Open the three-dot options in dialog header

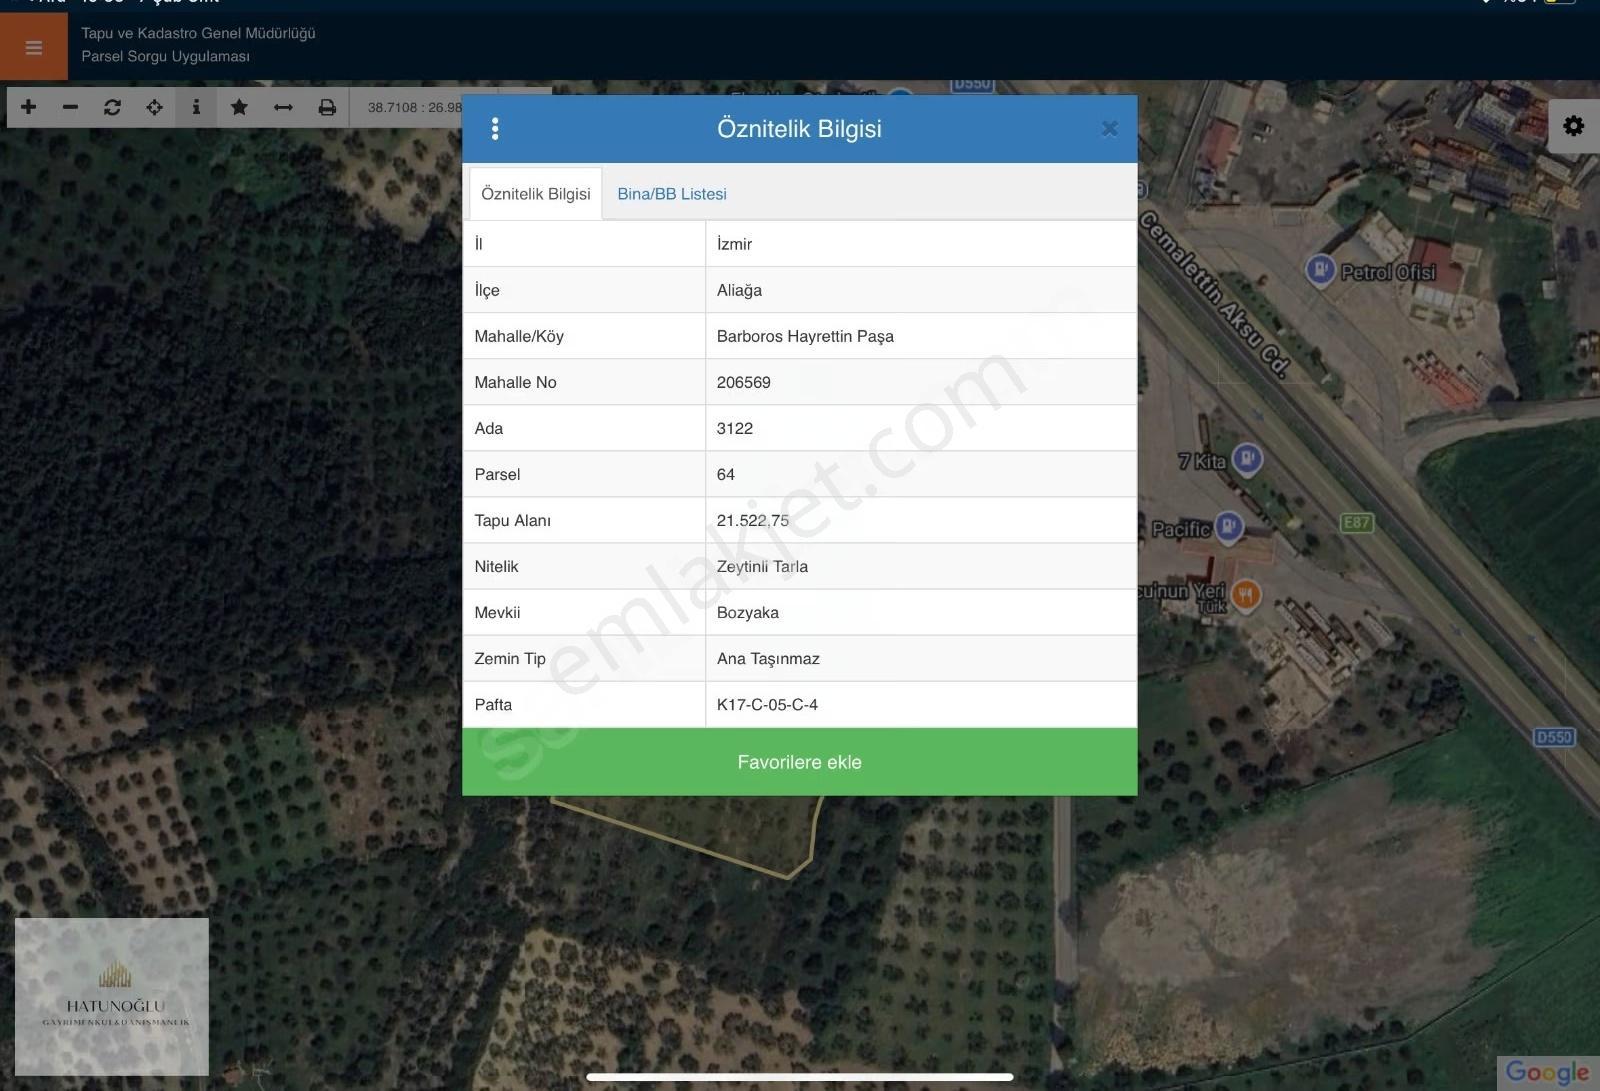495,128
